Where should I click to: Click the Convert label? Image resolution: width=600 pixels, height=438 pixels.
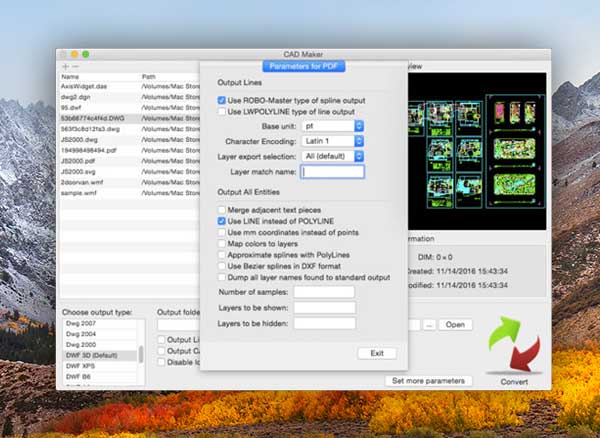coord(514,382)
